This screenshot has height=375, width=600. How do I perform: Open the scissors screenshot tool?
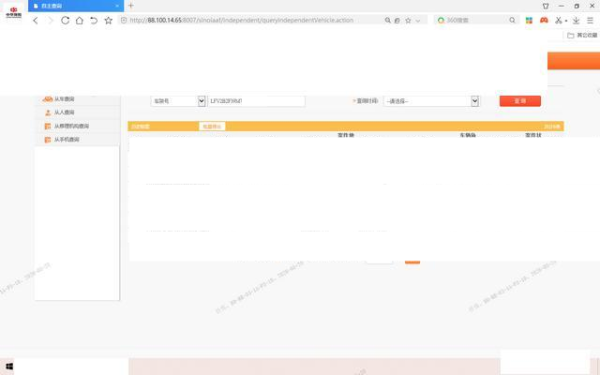[x=559, y=21]
